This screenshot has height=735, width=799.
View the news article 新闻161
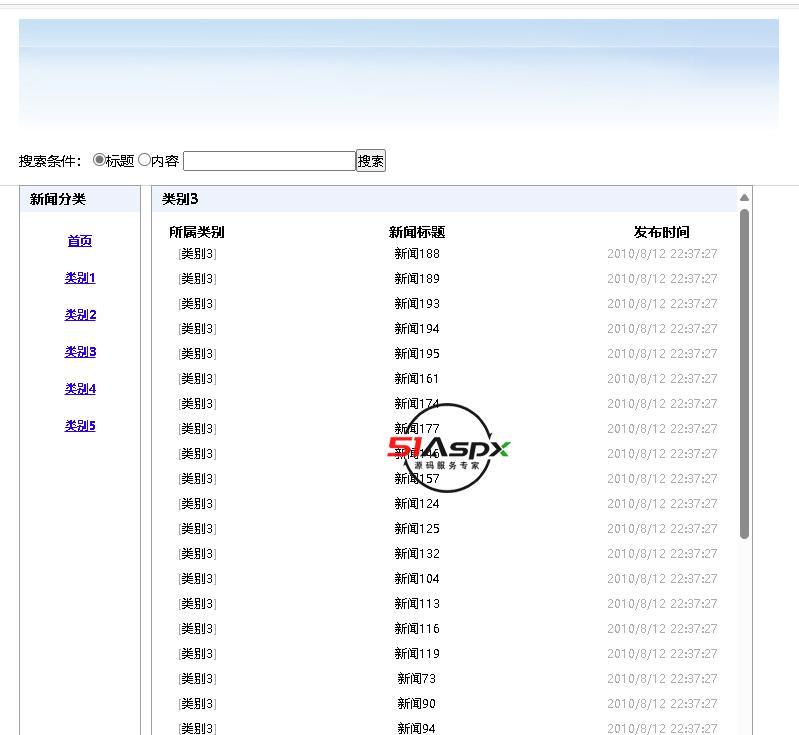pos(416,379)
